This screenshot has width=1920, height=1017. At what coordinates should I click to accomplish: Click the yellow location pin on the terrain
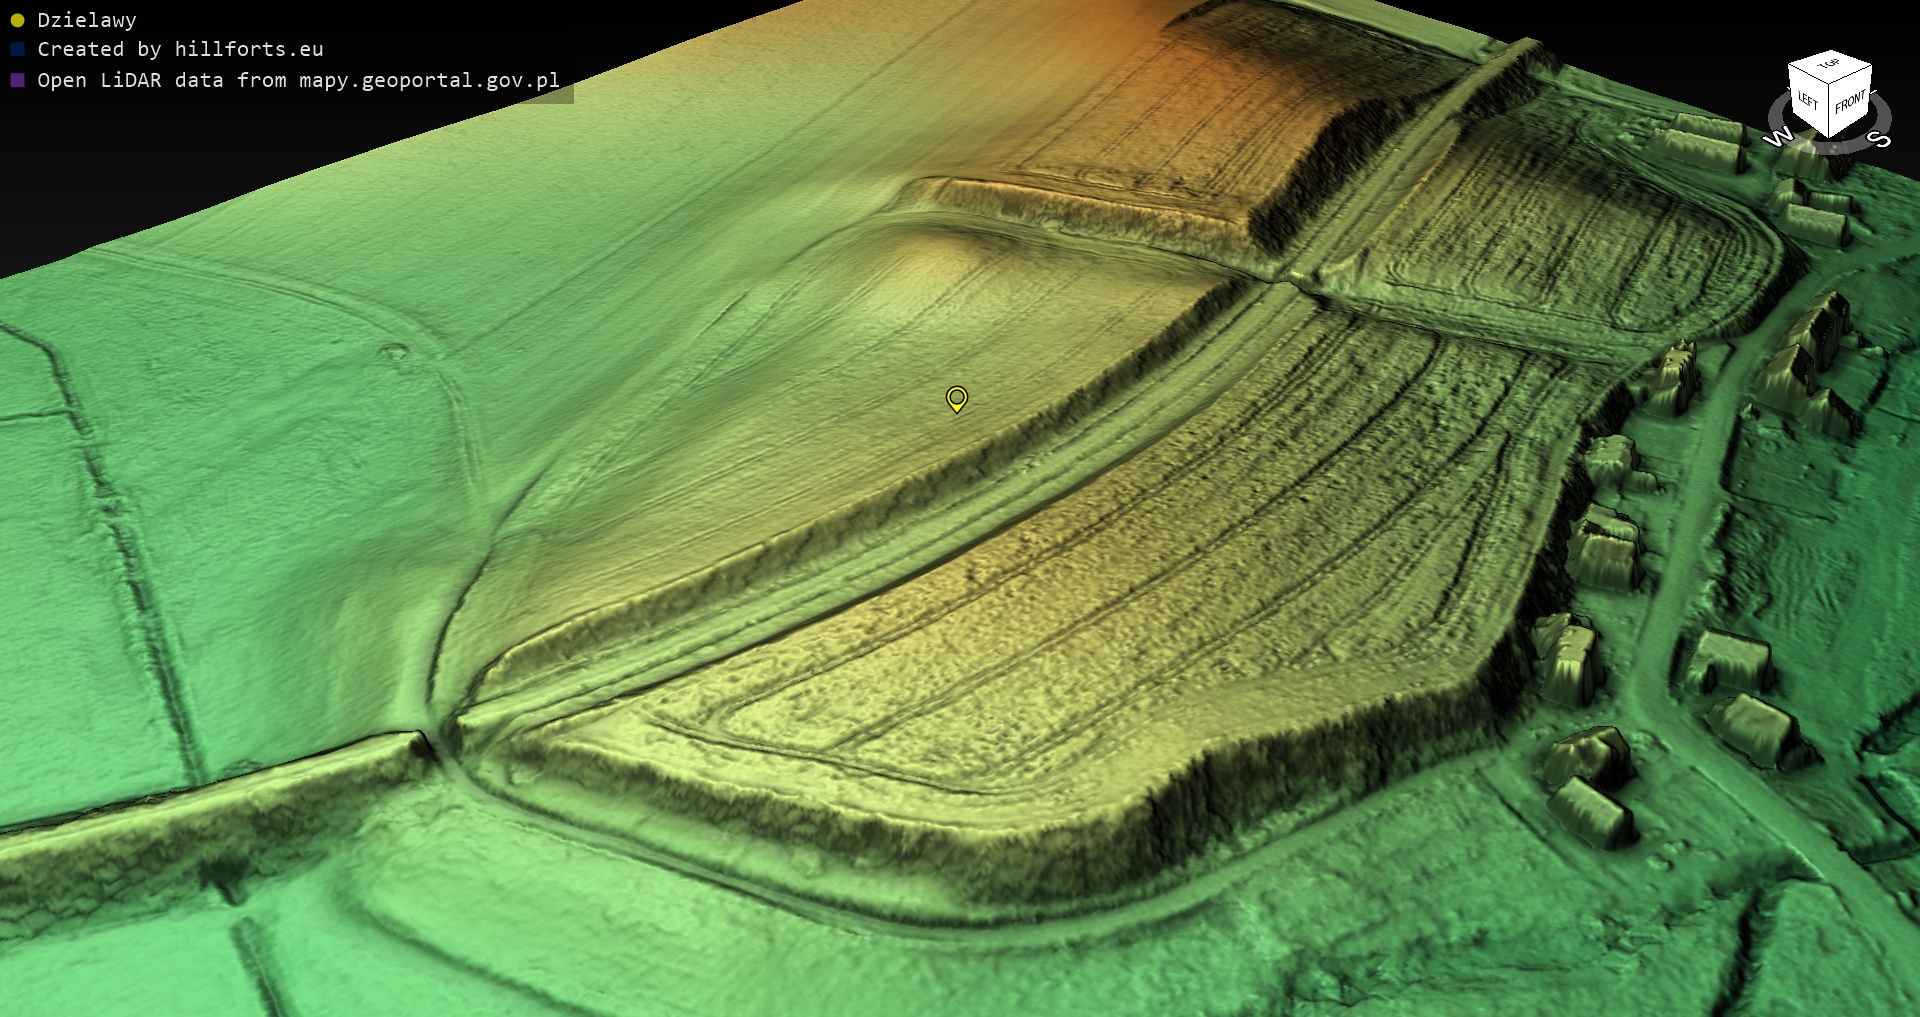pos(957,398)
